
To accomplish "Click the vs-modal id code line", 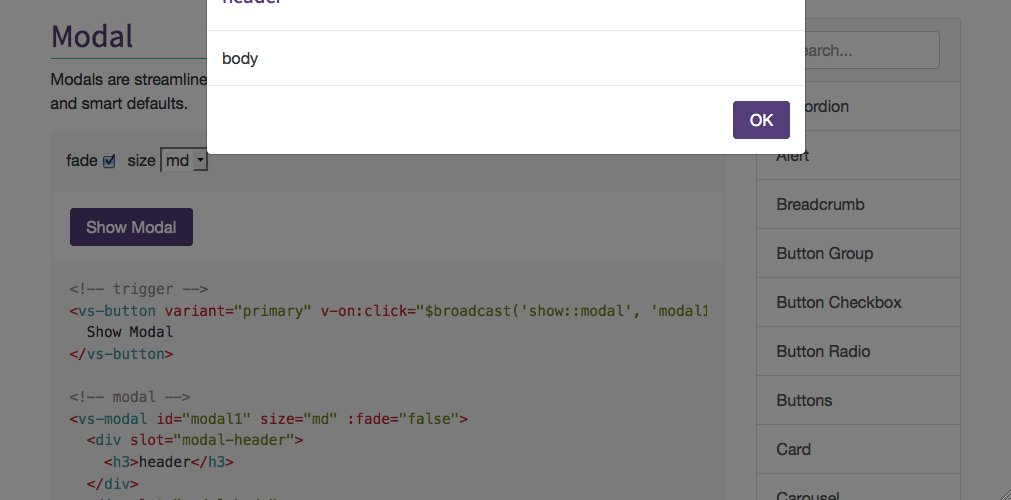I will [268, 419].
